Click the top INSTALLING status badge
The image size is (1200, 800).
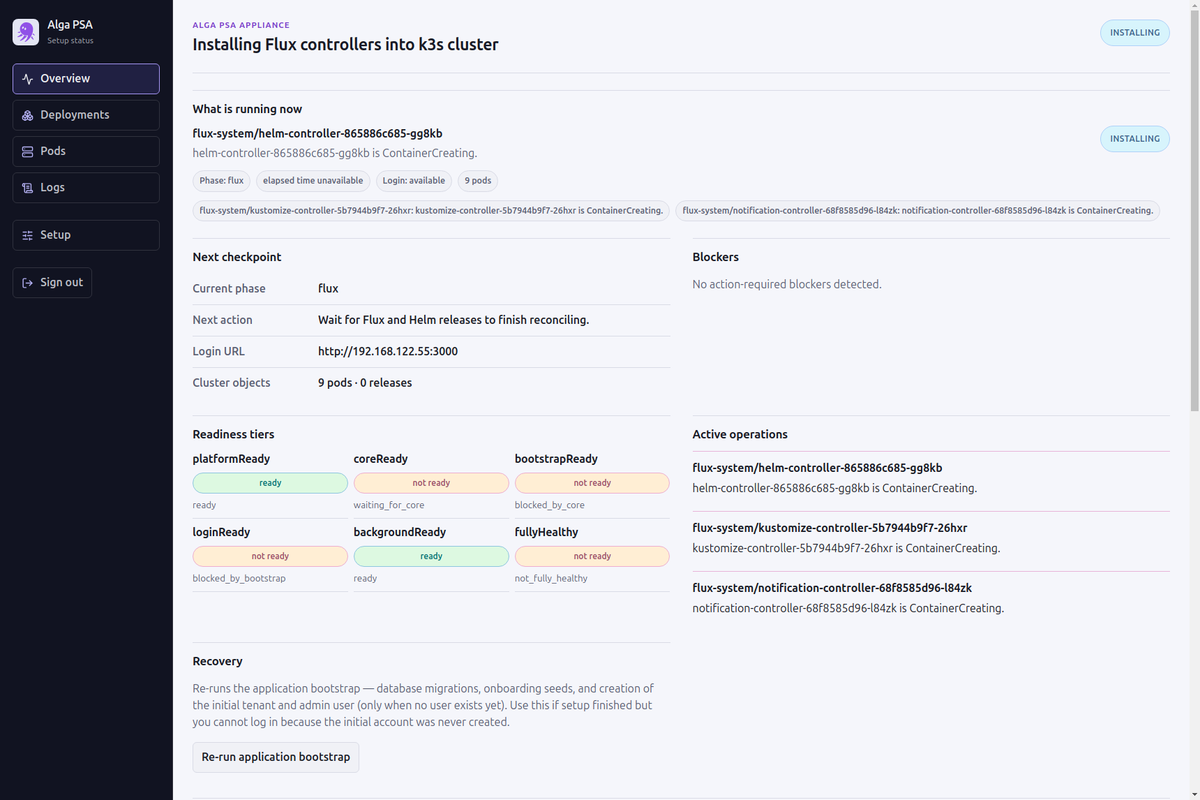(x=1135, y=32)
